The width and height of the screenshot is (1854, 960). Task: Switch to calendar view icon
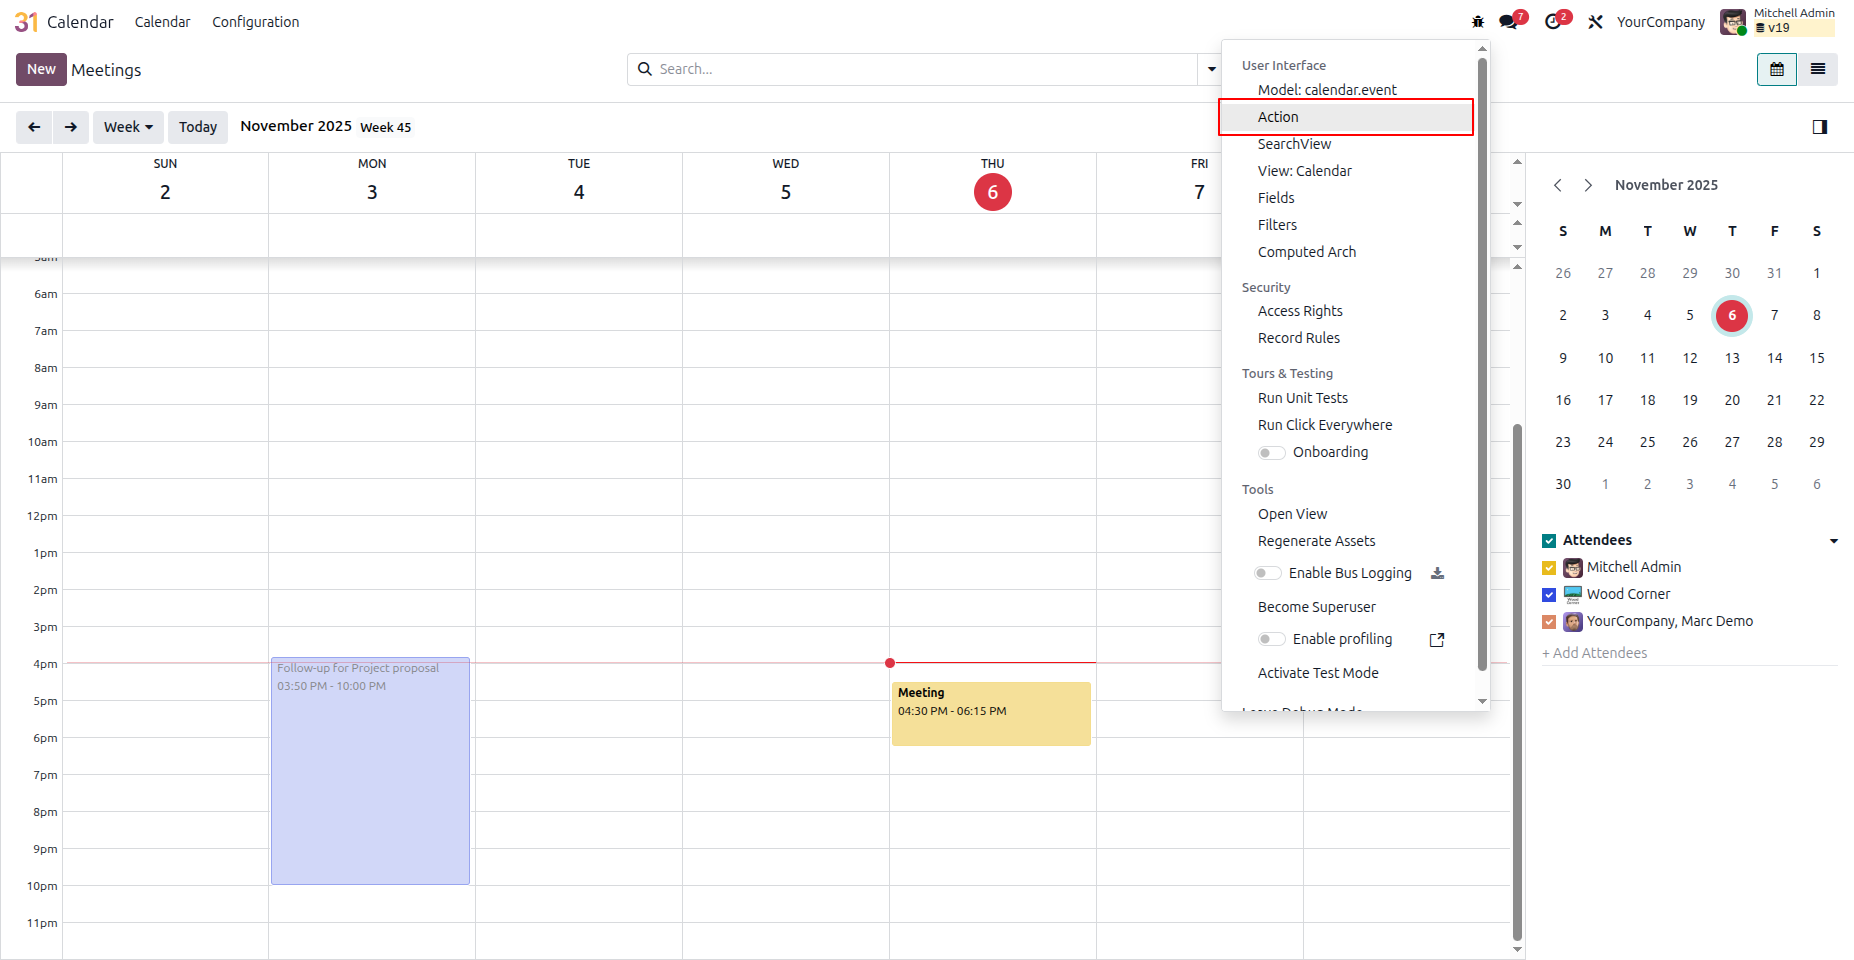[x=1777, y=69]
